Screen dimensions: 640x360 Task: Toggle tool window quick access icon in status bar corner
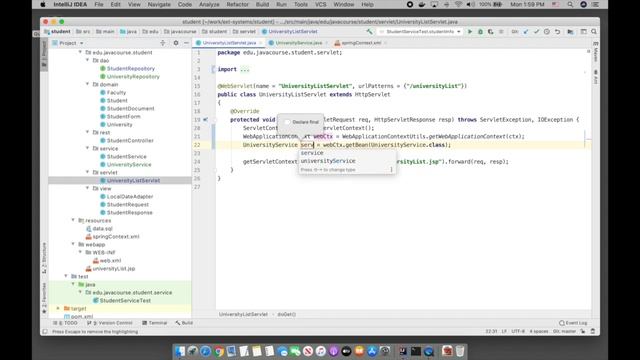[45, 331]
